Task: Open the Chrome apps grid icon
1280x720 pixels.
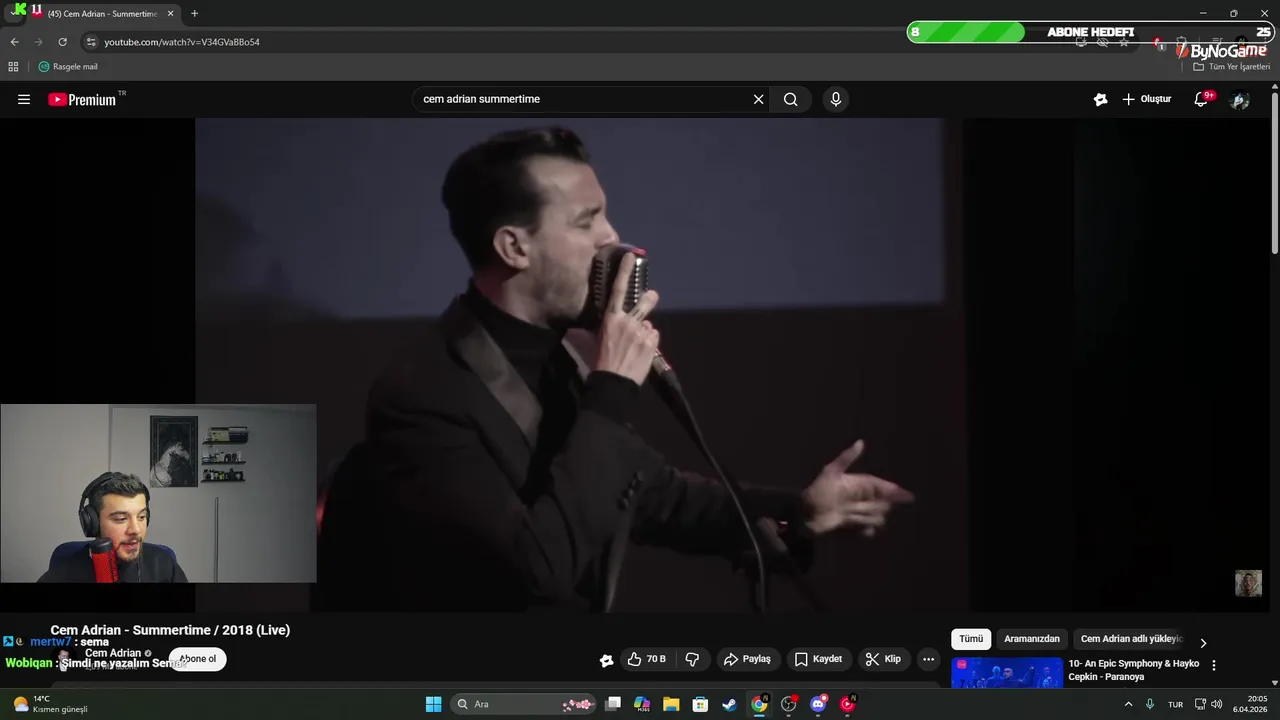Action: coord(13,67)
